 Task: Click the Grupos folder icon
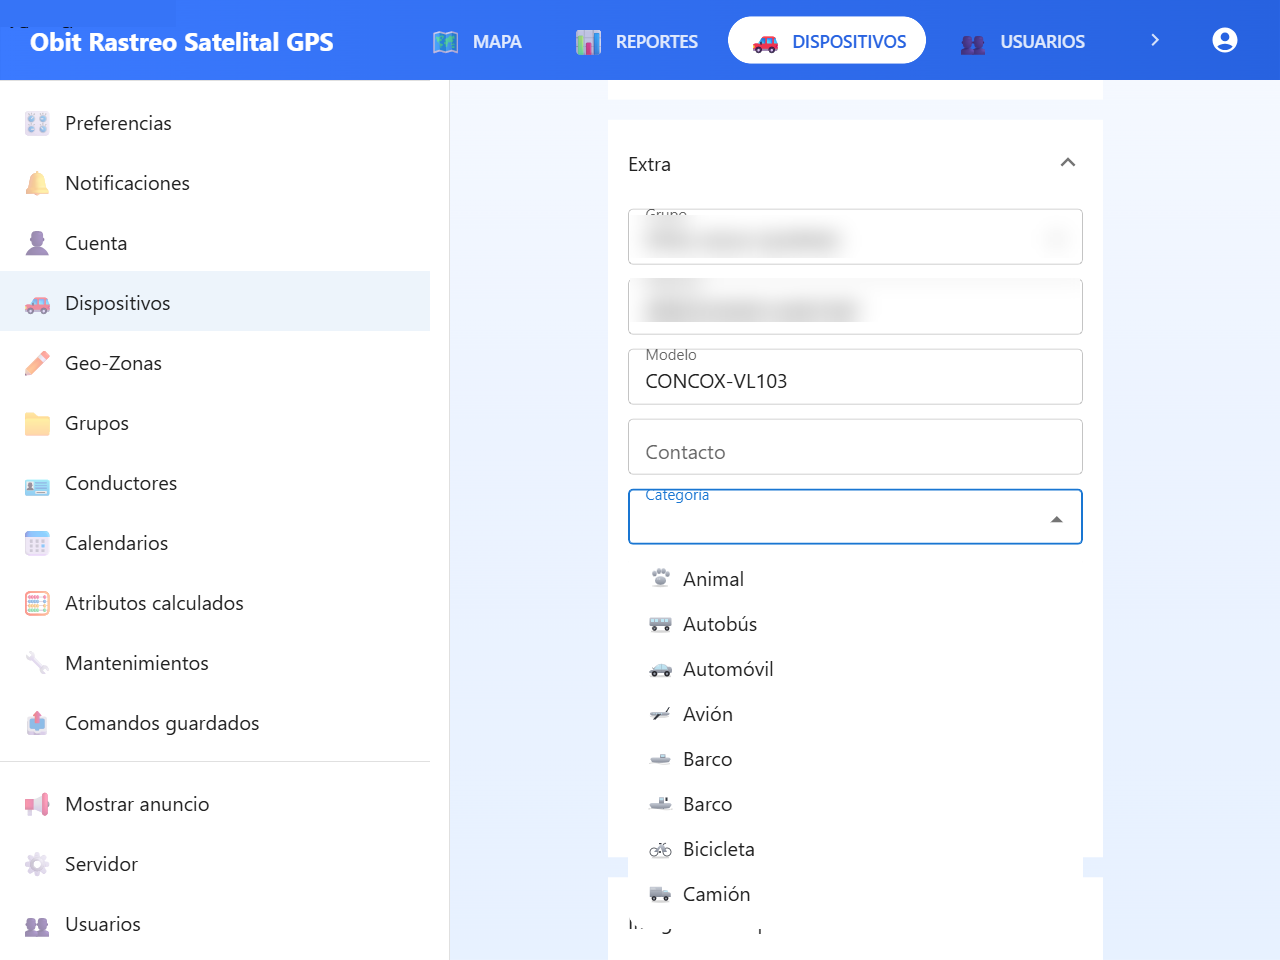37,423
